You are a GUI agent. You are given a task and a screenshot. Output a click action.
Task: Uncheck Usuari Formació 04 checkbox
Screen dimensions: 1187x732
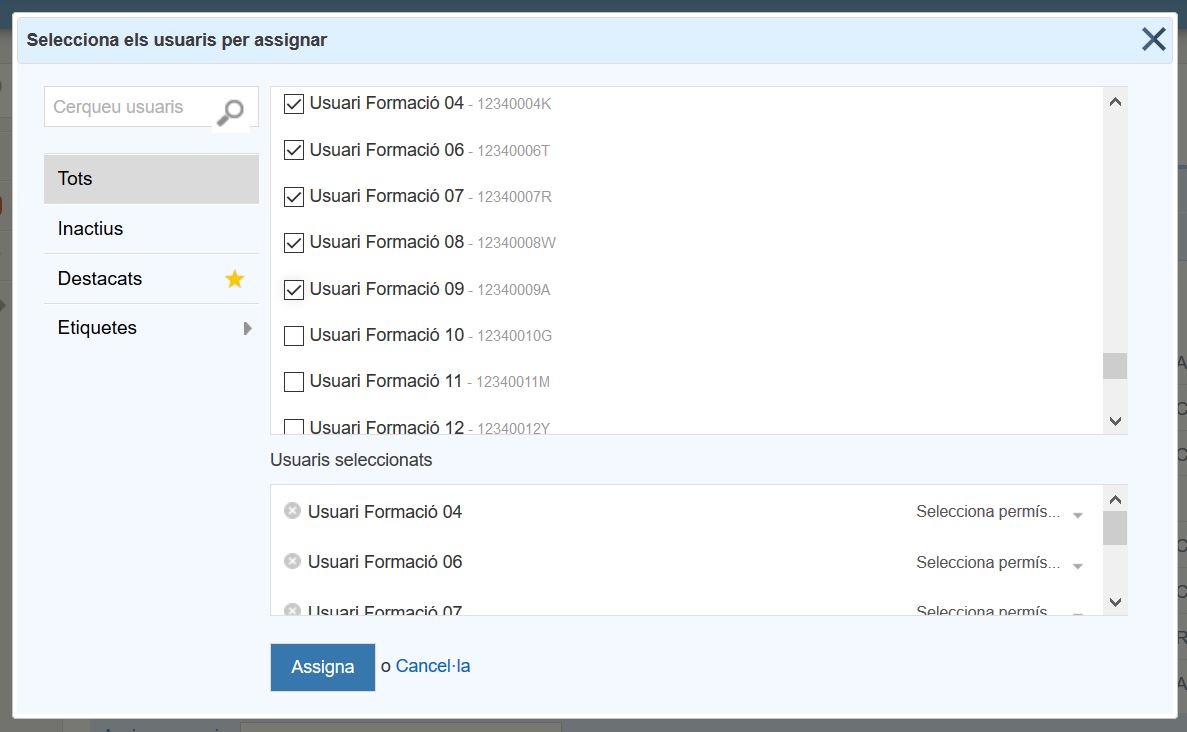point(294,103)
